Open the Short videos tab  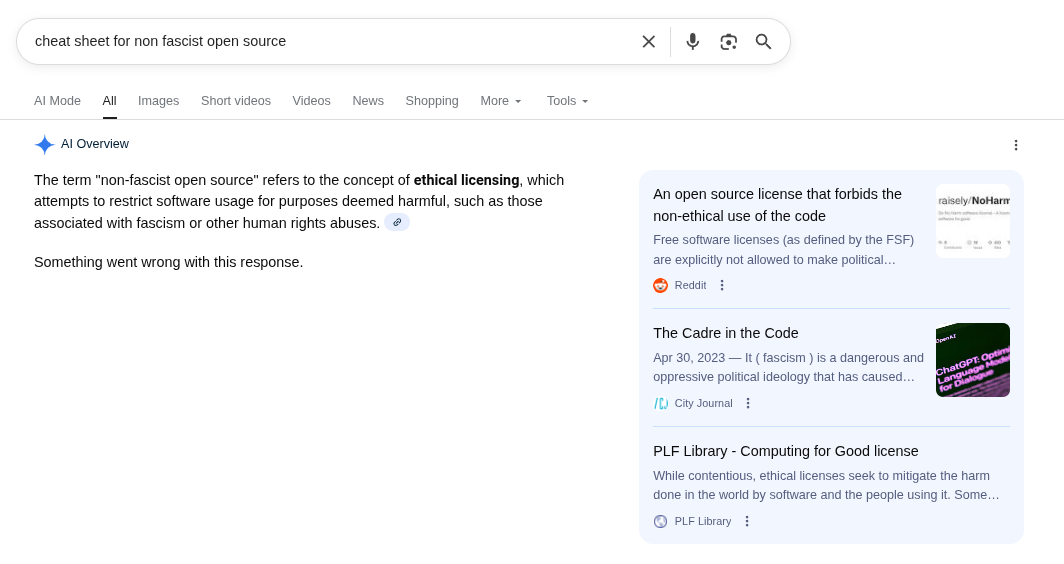coord(235,101)
